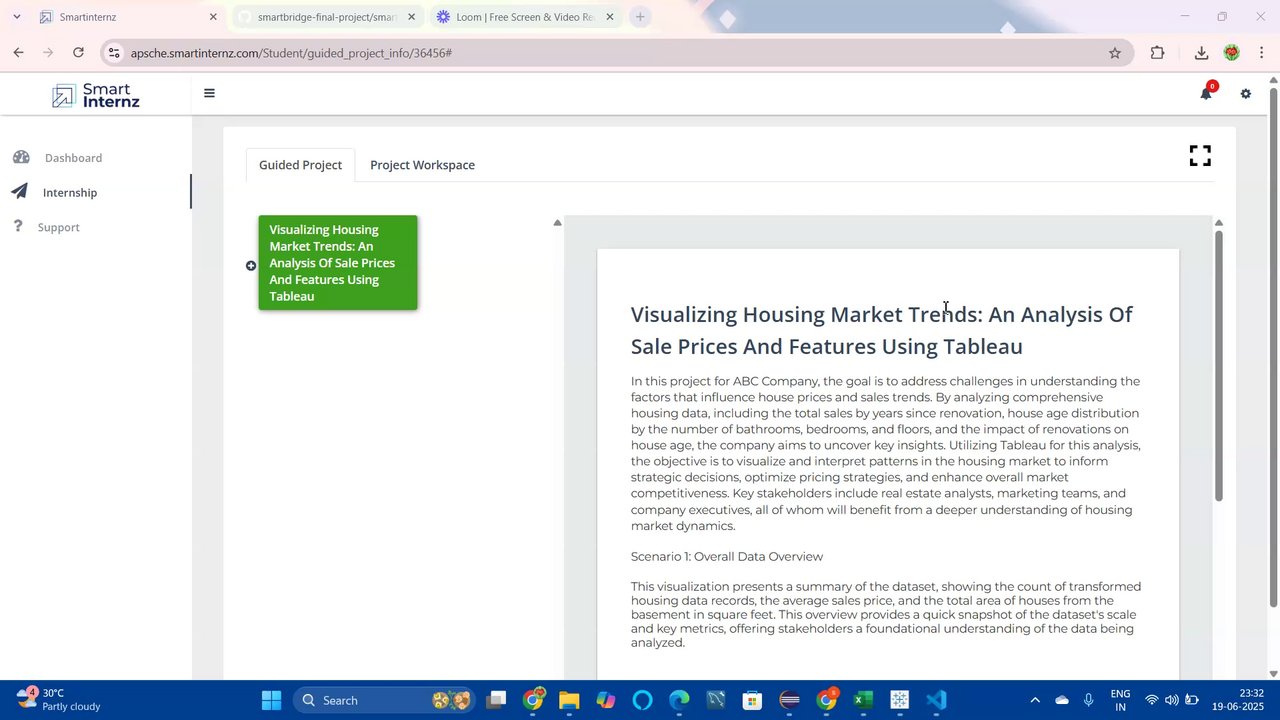Open the Chrome profile avatar

[1232, 53]
